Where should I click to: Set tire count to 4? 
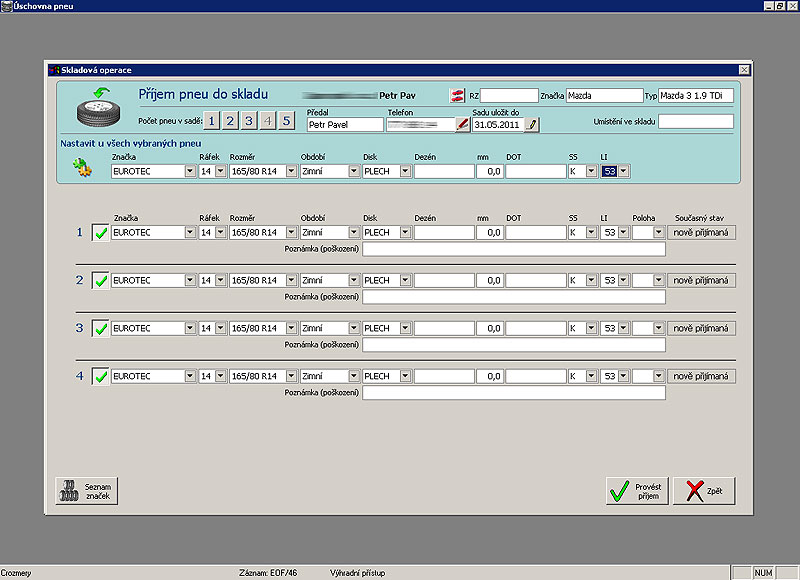coord(268,121)
